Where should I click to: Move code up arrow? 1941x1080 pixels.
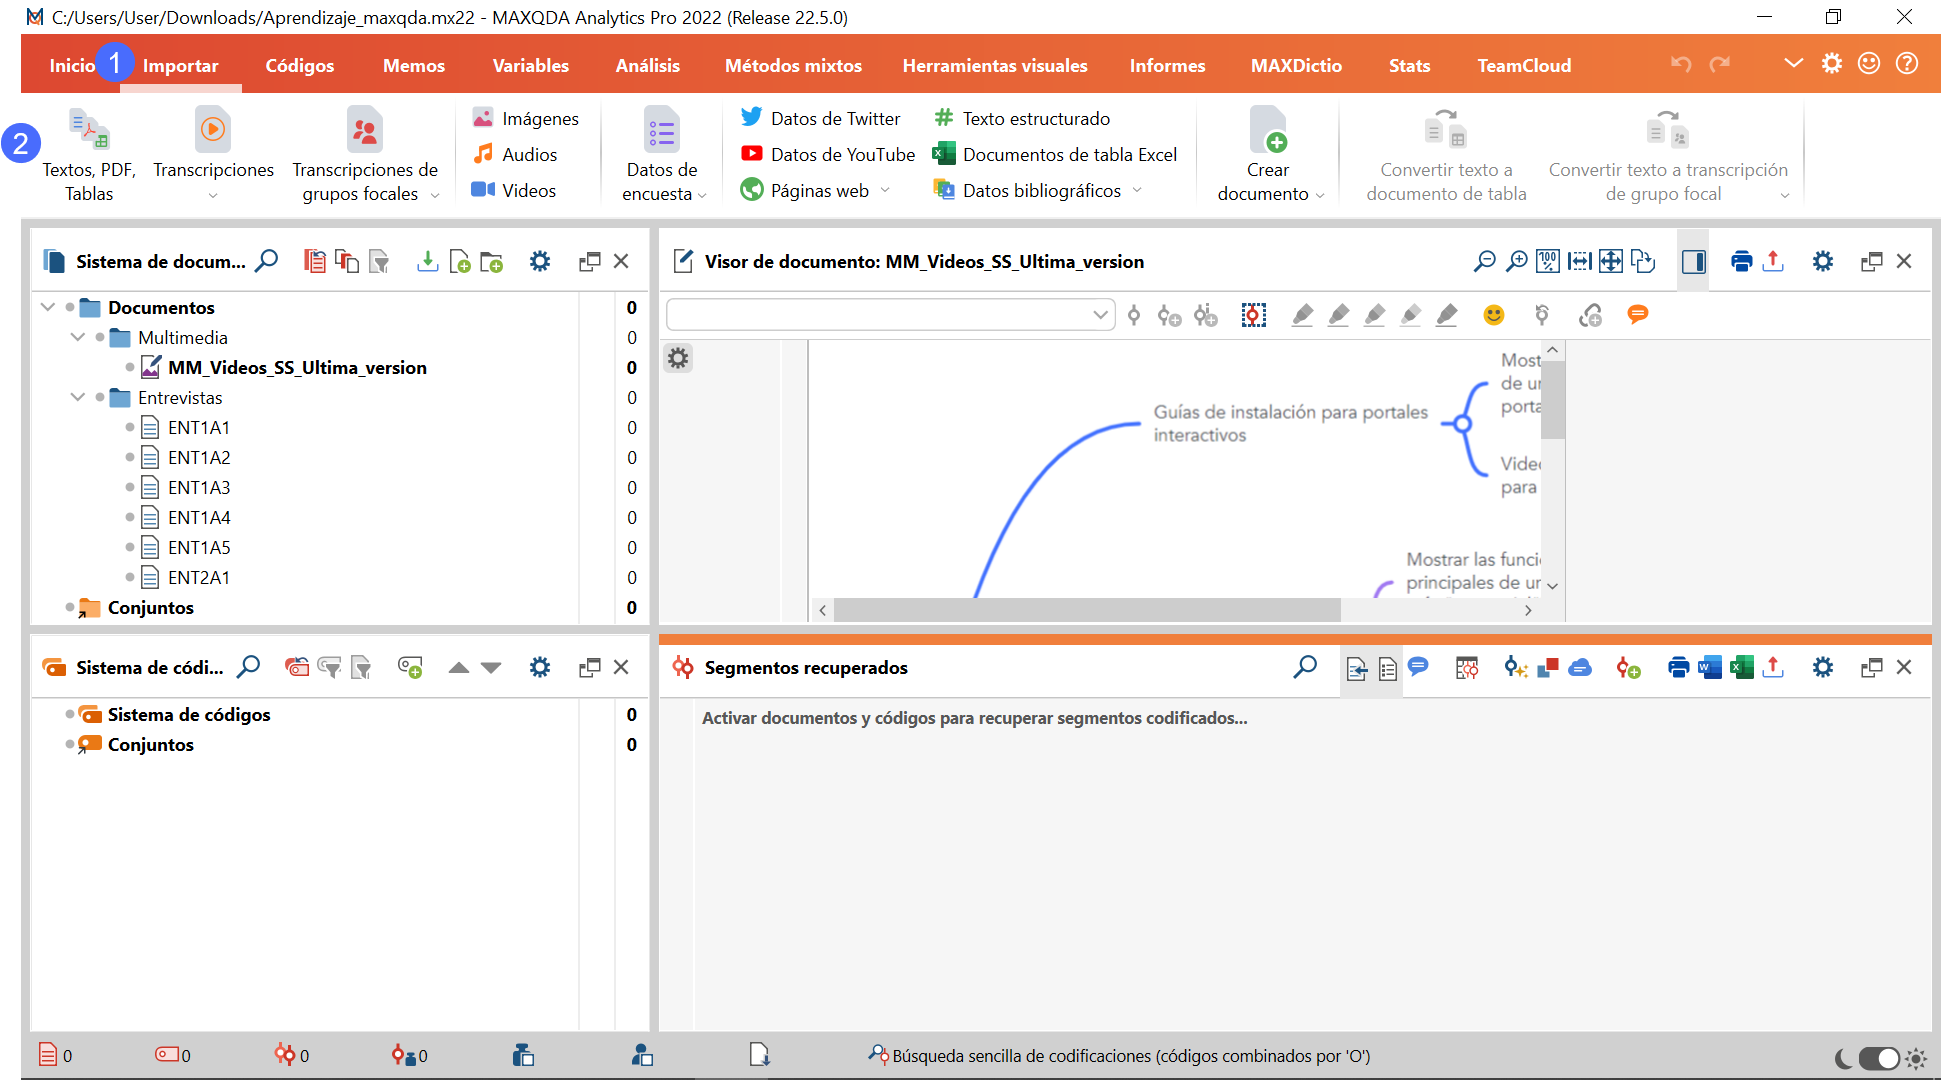[x=458, y=667]
